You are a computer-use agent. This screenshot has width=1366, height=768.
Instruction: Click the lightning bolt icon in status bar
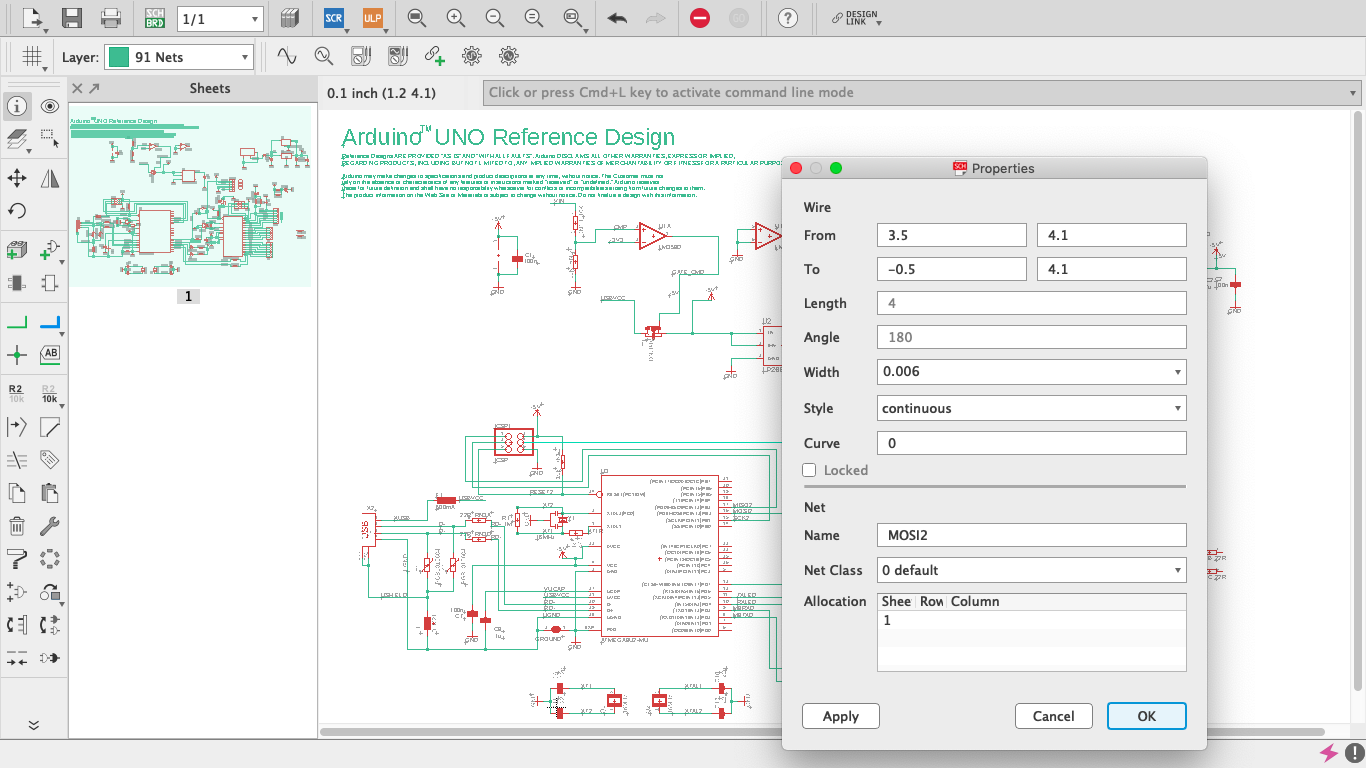coord(1328,753)
